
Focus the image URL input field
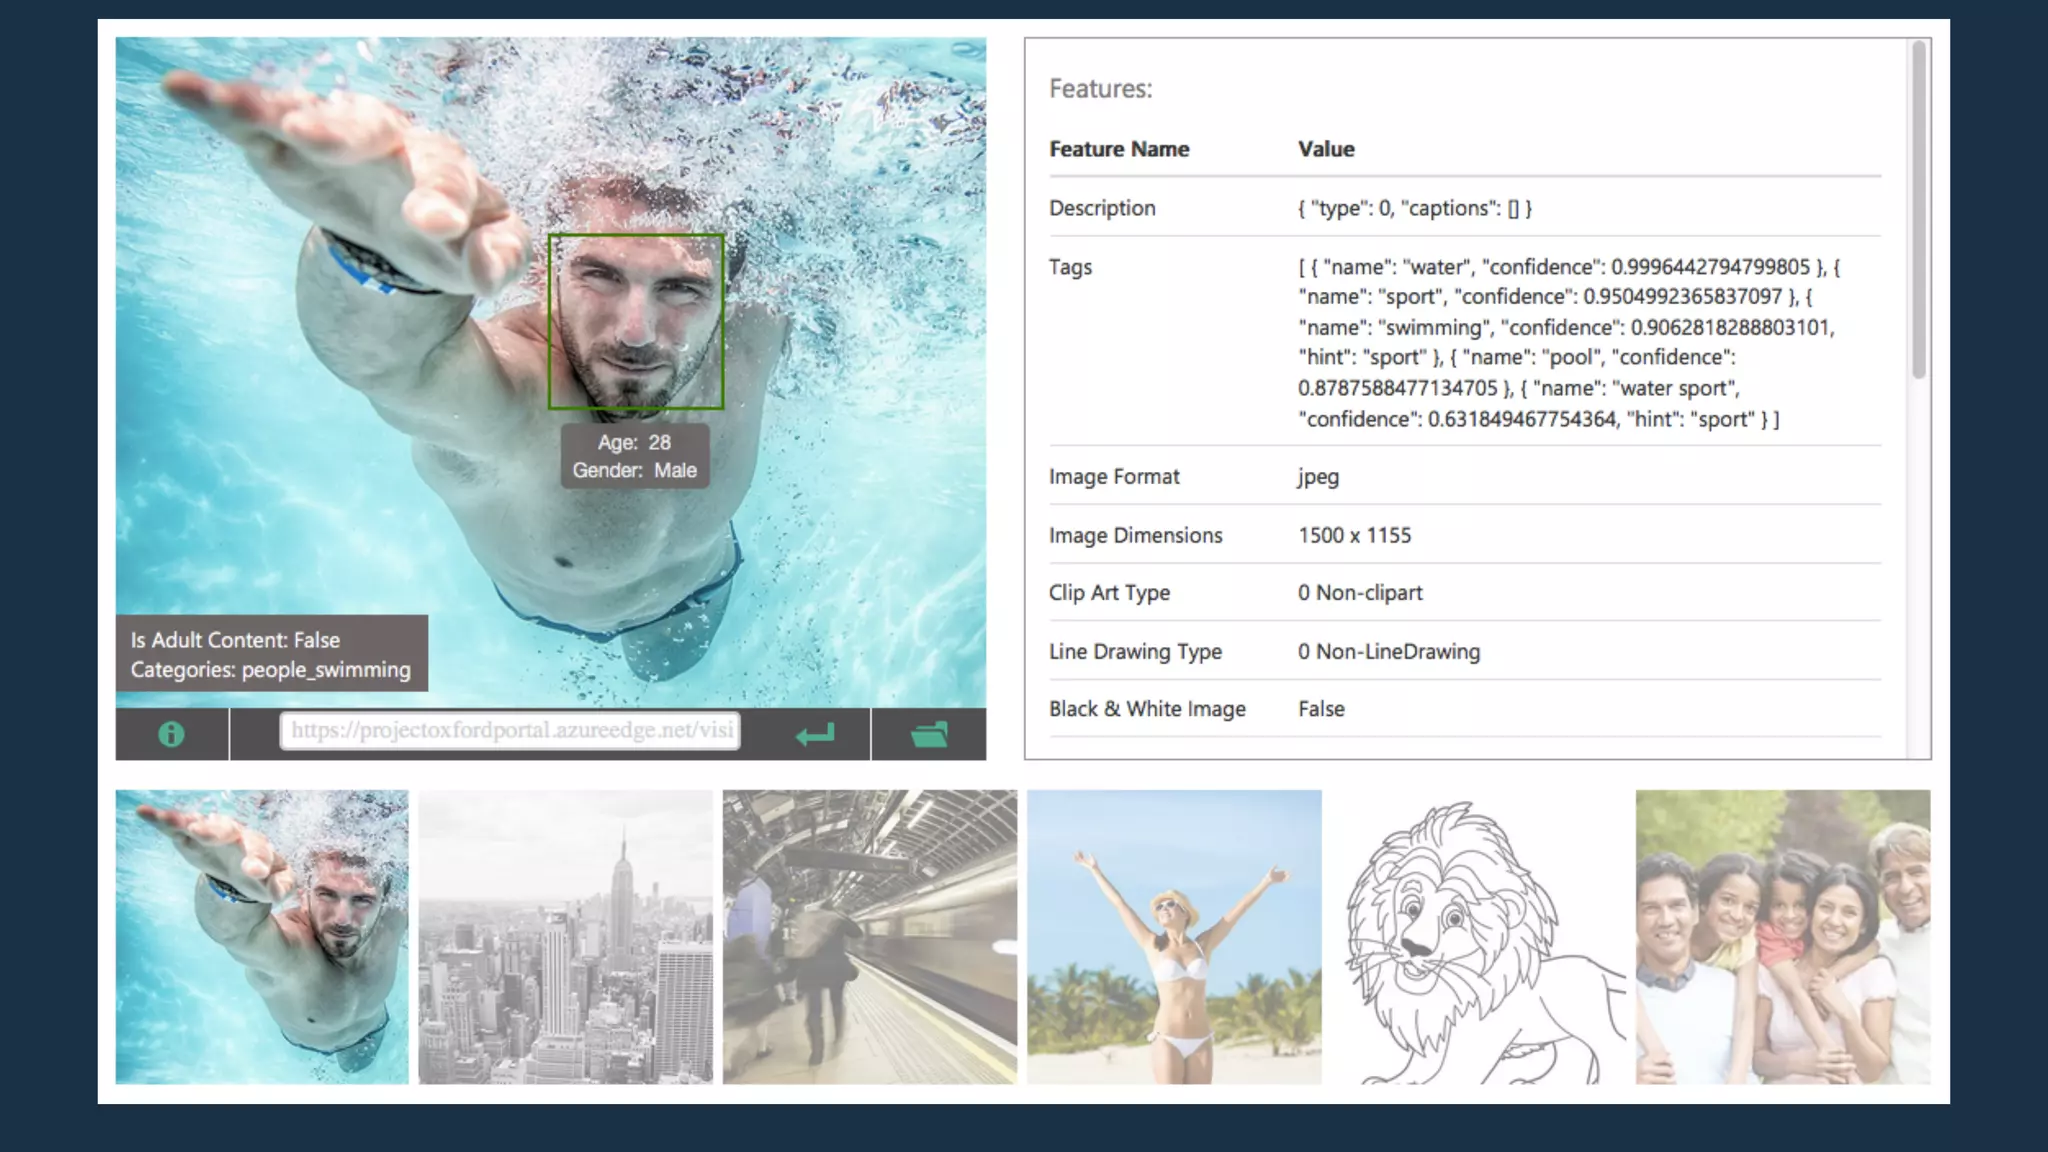click(510, 731)
